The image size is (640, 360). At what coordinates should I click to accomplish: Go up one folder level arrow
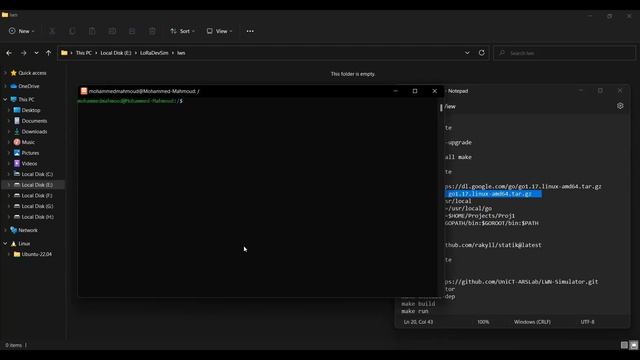[x=48, y=53]
